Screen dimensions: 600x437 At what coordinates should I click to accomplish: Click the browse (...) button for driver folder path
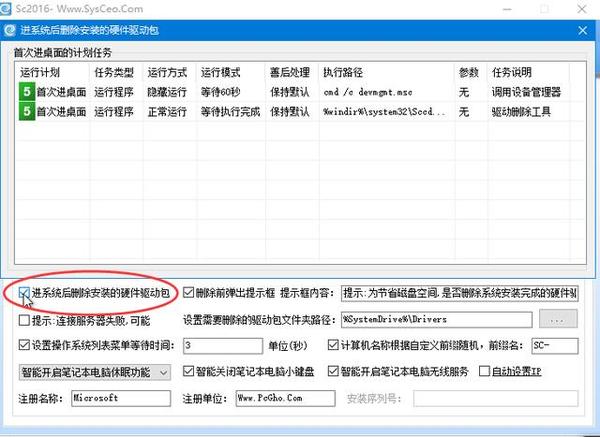tap(558, 319)
